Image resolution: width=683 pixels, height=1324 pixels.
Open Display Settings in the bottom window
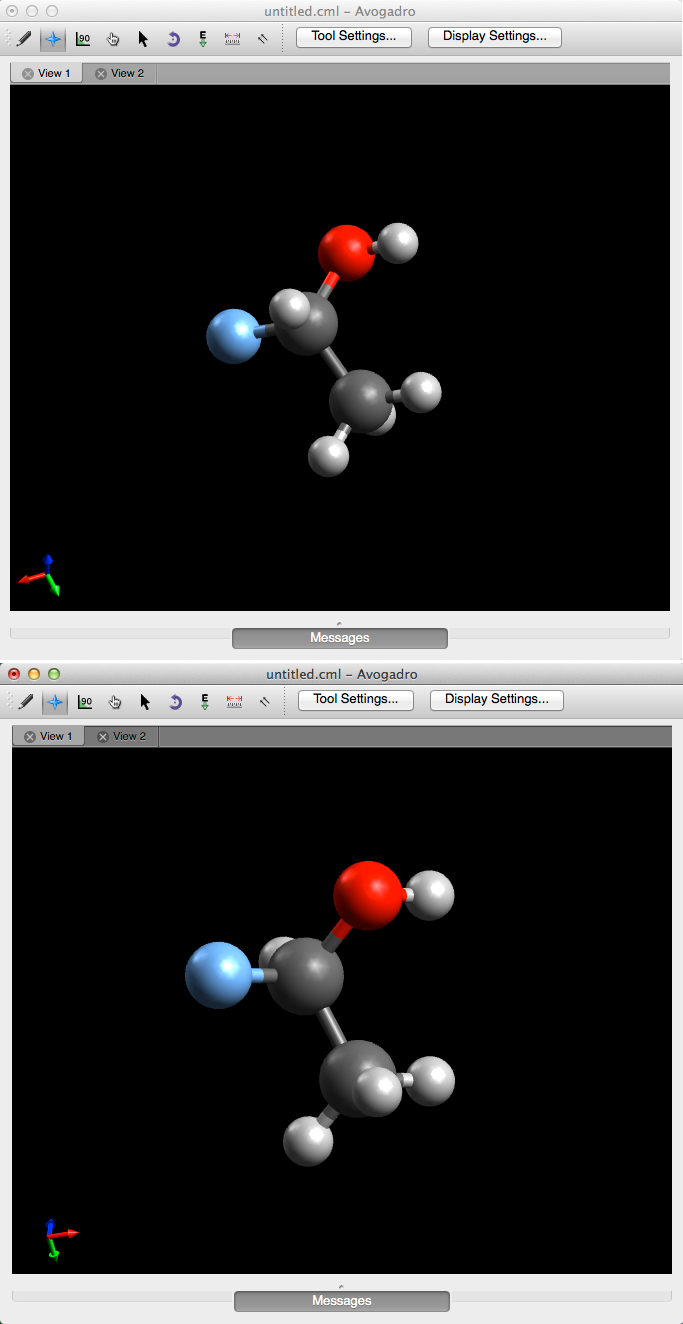pos(496,699)
